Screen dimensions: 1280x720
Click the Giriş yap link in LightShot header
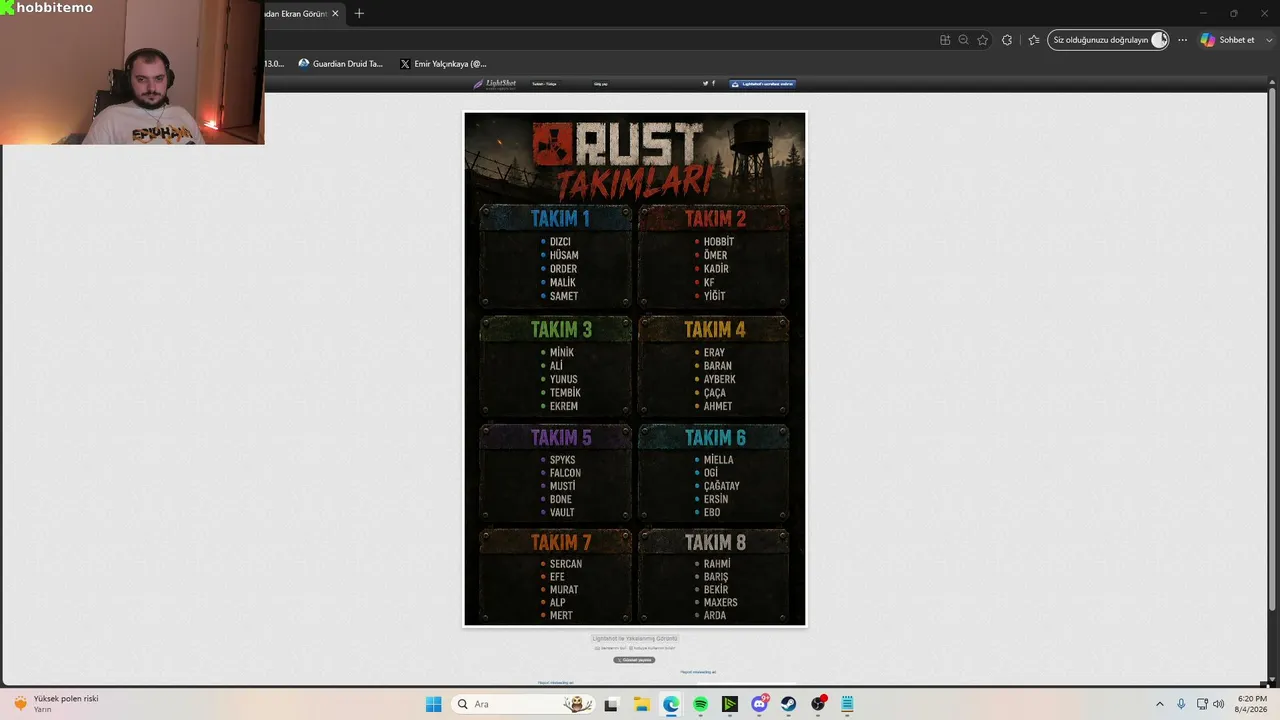pos(600,84)
